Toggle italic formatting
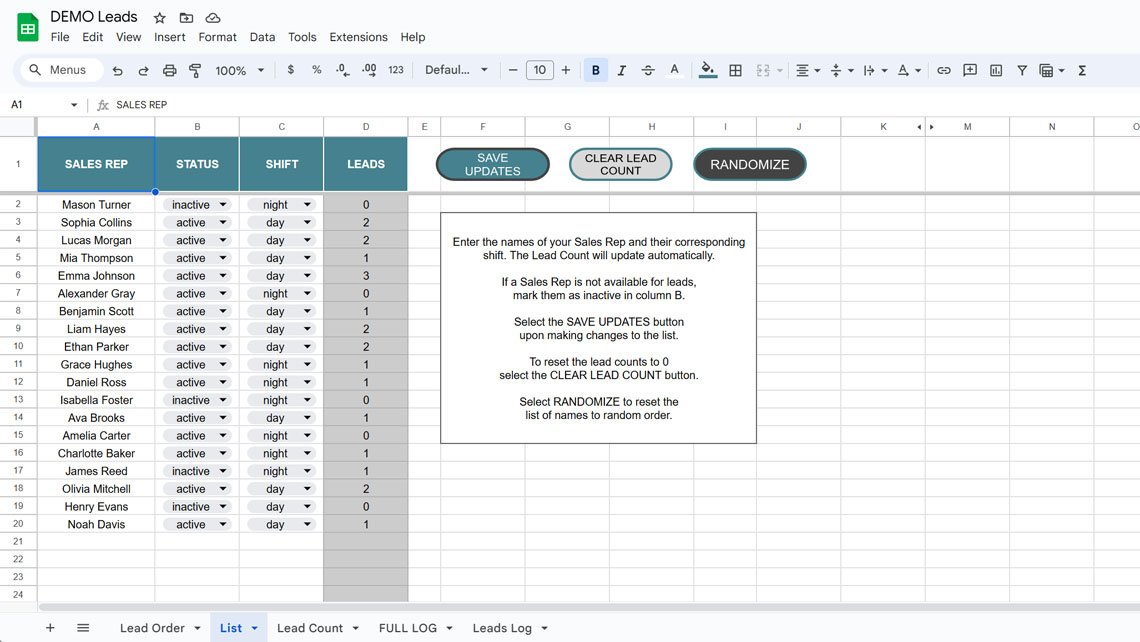Screen dimensions: 1140x642 tap(622, 71)
